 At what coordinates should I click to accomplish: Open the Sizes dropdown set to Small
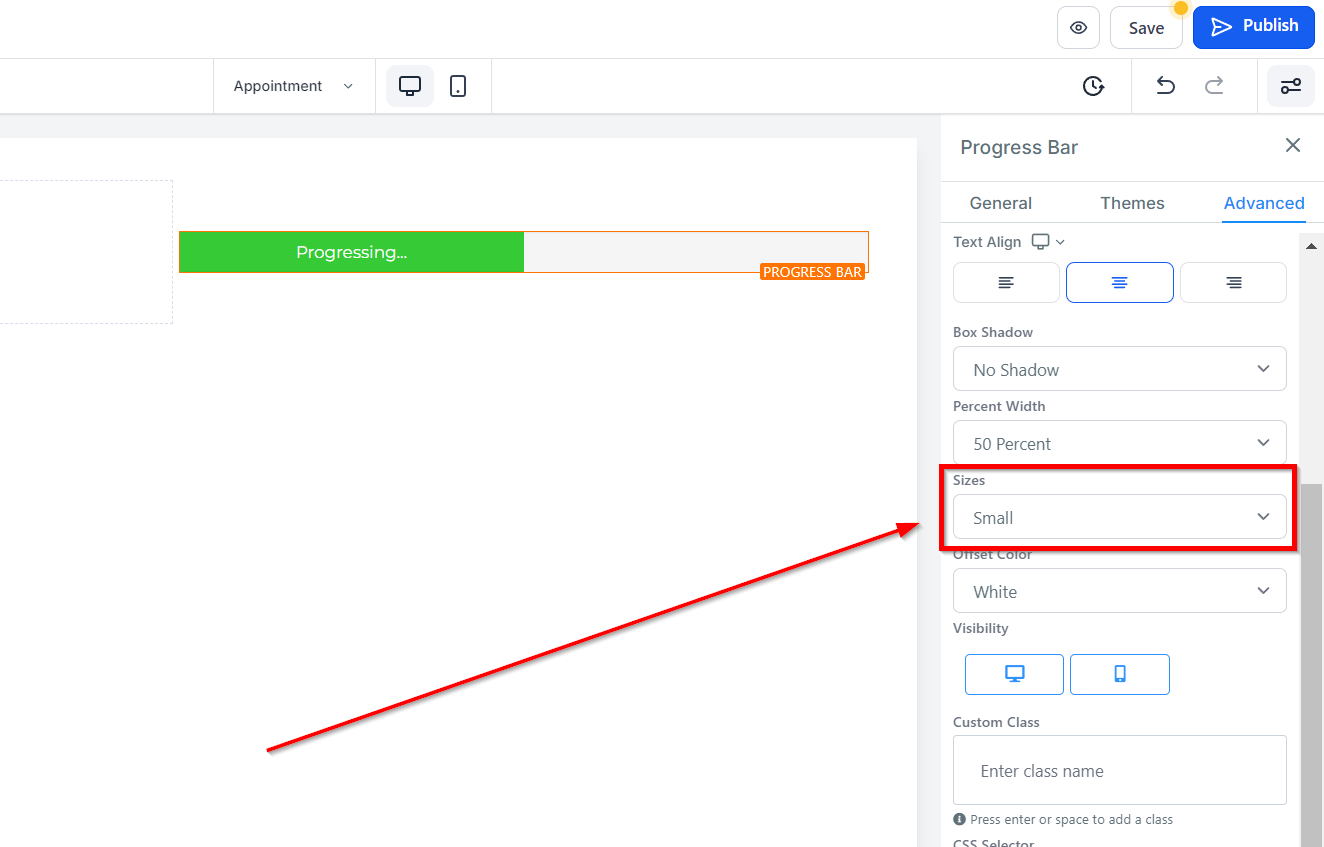pyautogui.click(x=1120, y=517)
